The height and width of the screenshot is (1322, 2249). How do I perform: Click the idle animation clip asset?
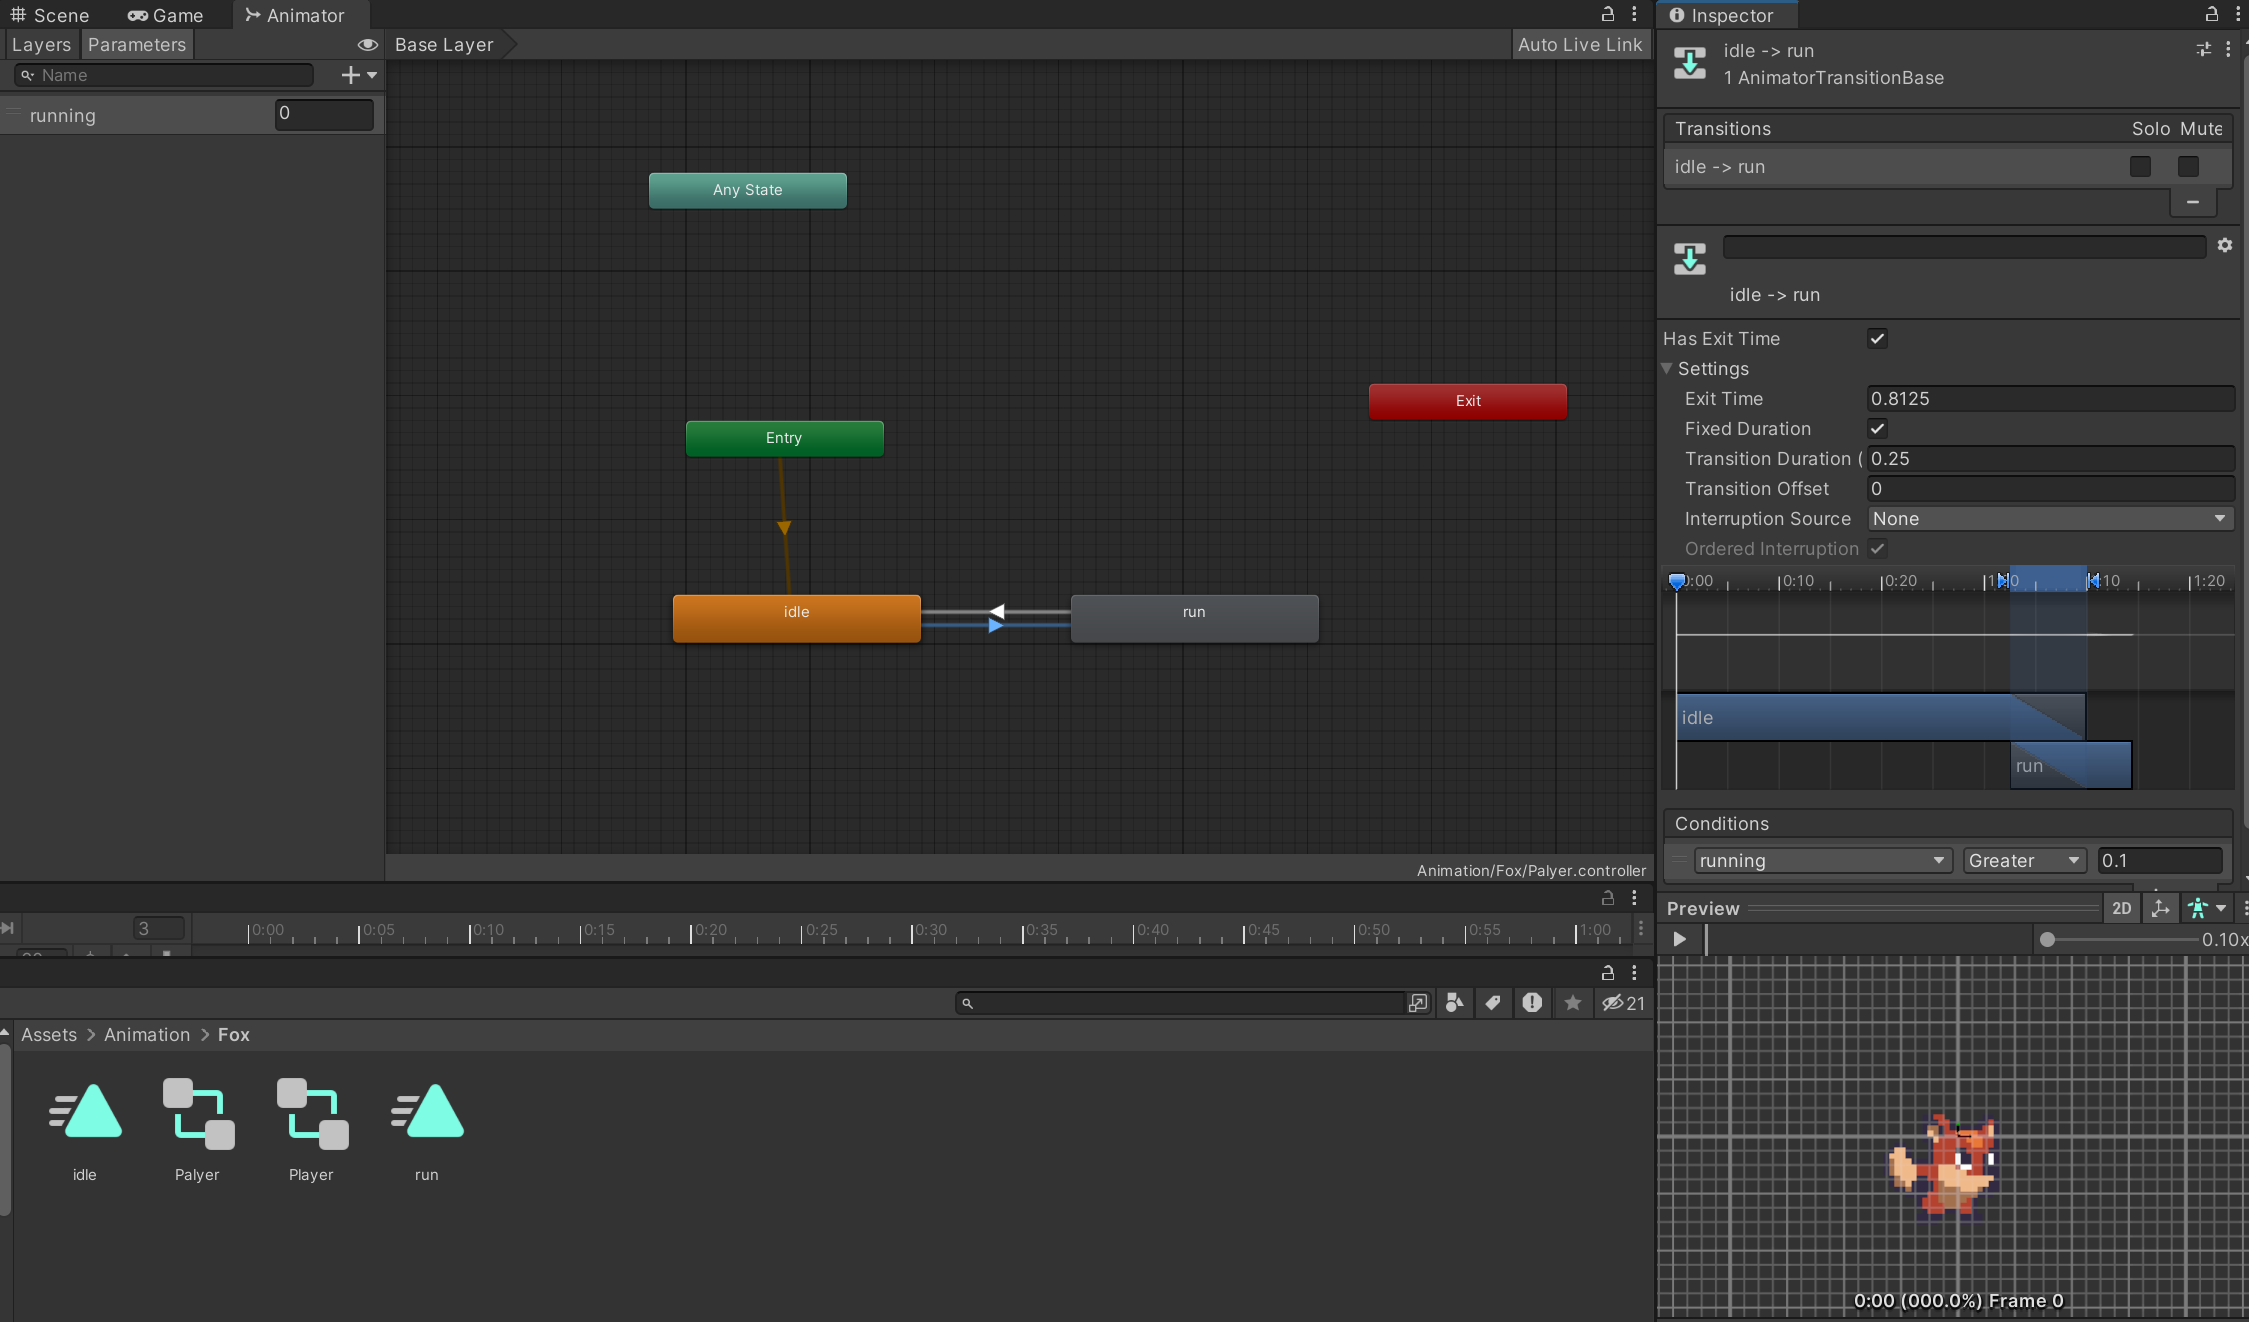(x=85, y=1112)
